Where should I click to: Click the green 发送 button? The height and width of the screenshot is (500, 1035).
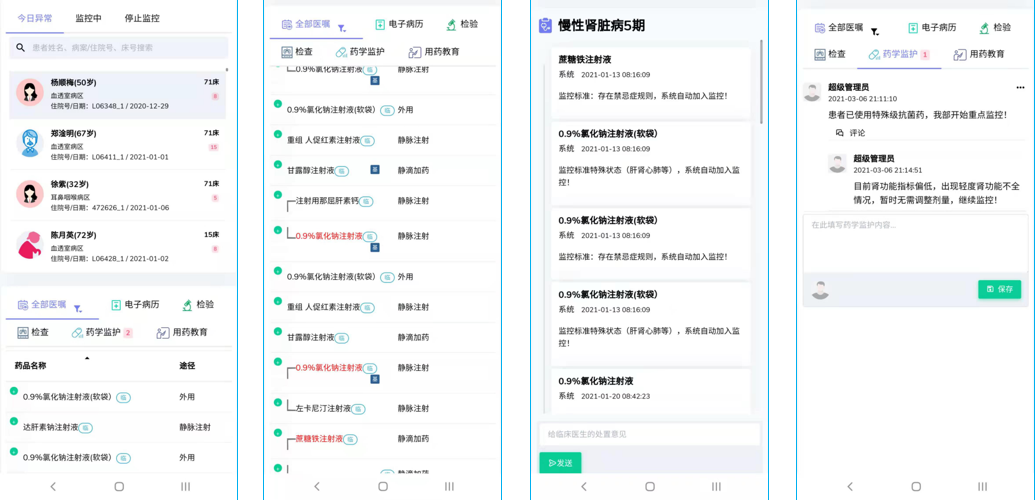(x=560, y=463)
